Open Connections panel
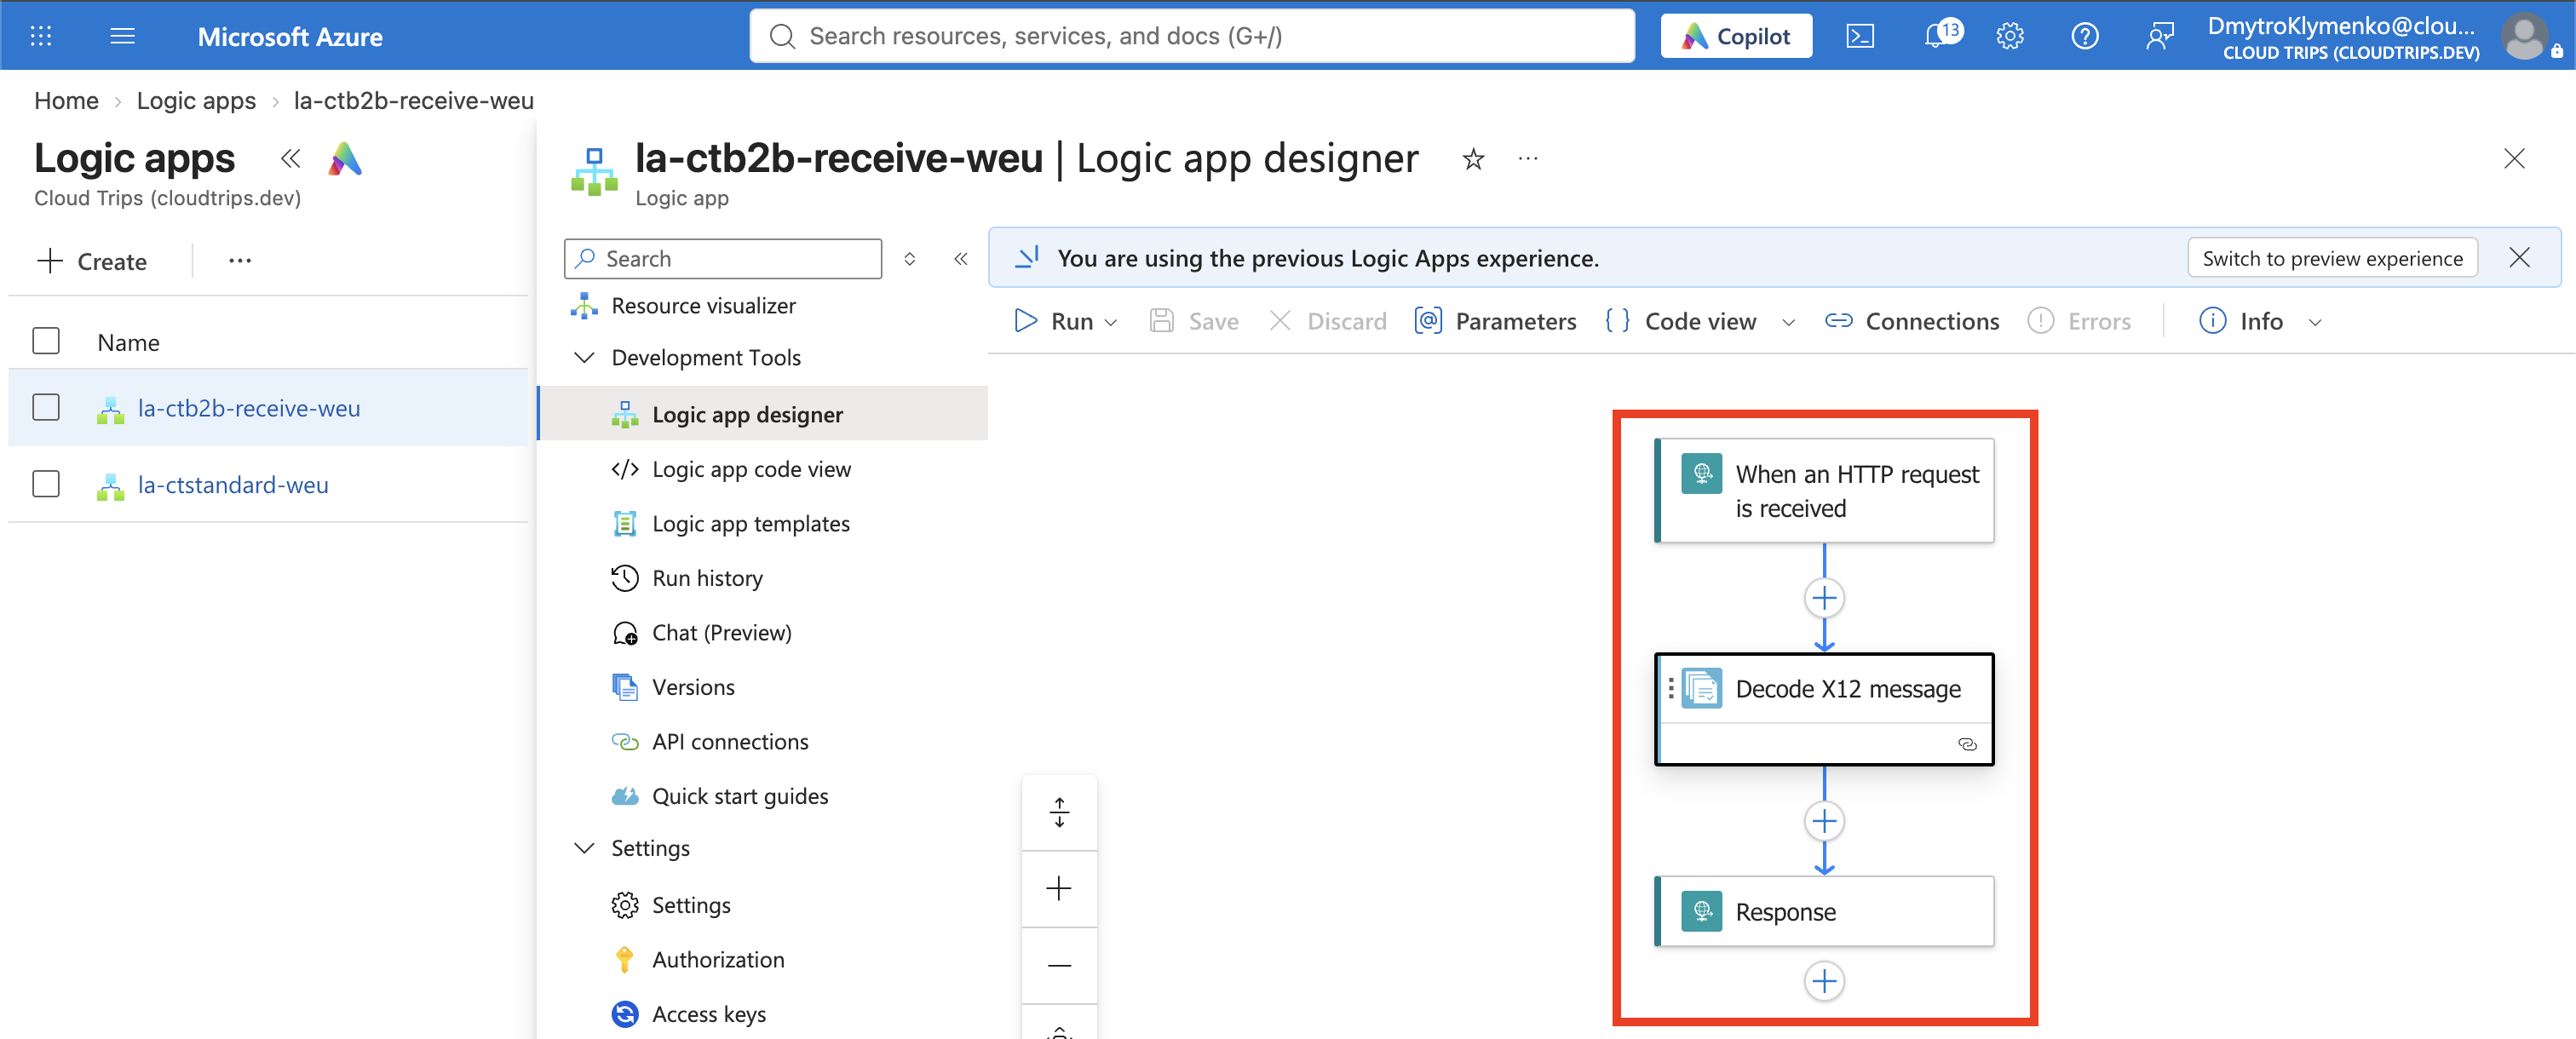This screenshot has height=1039, width=2576. coord(1912,321)
